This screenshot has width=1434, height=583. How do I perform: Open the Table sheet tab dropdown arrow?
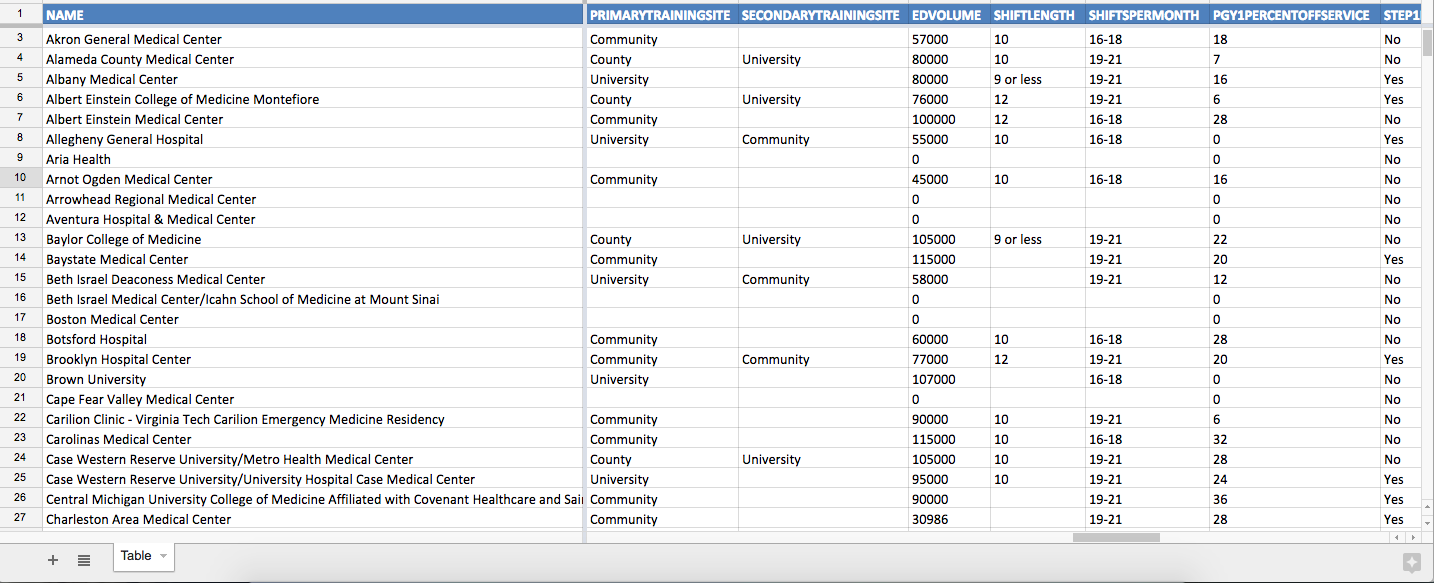coord(163,556)
